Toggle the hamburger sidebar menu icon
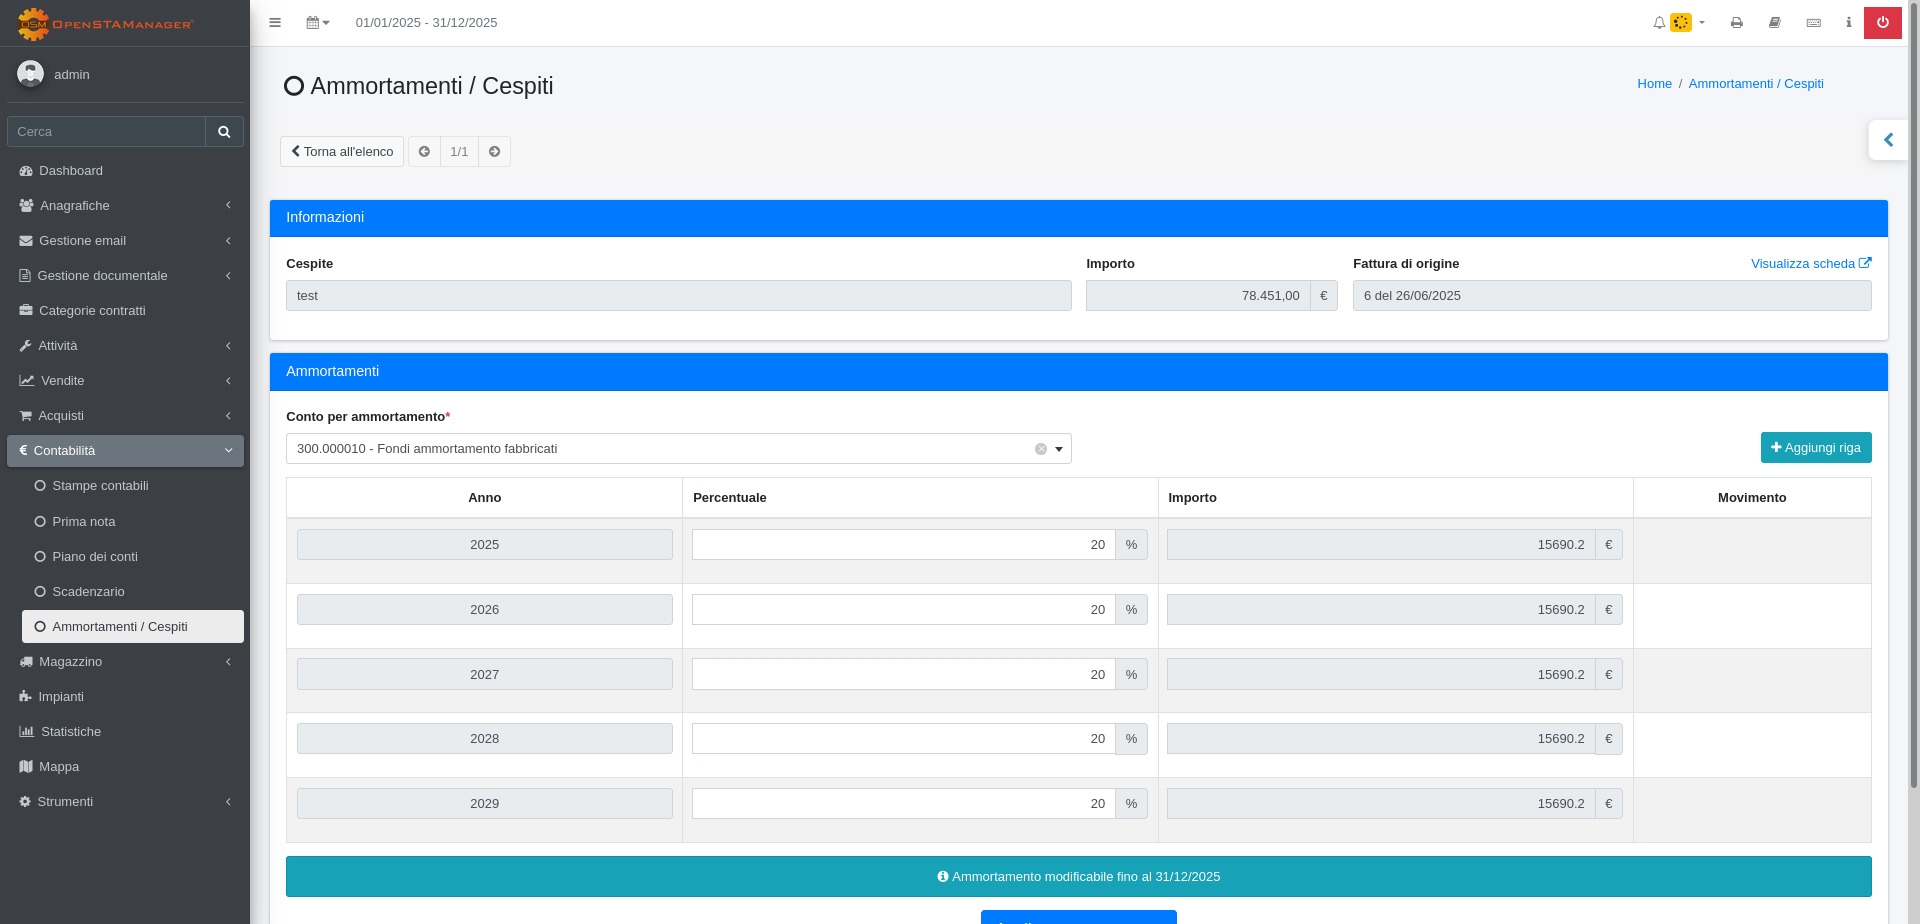The width and height of the screenshot is (1920, 924). coord(275,23)
